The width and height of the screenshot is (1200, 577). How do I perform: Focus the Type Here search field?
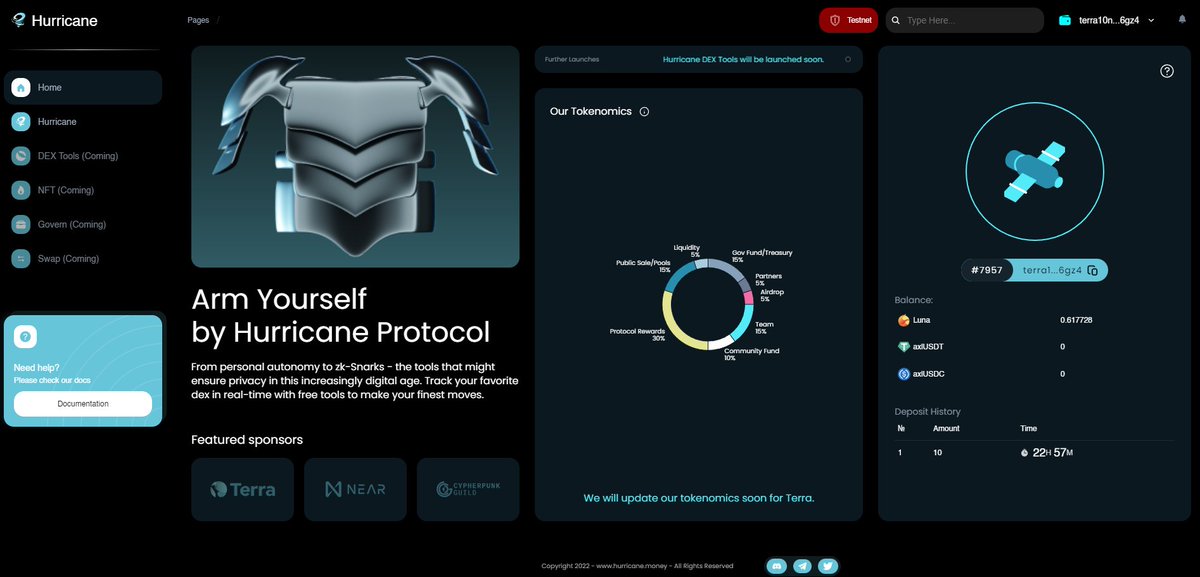coord(965,20)
